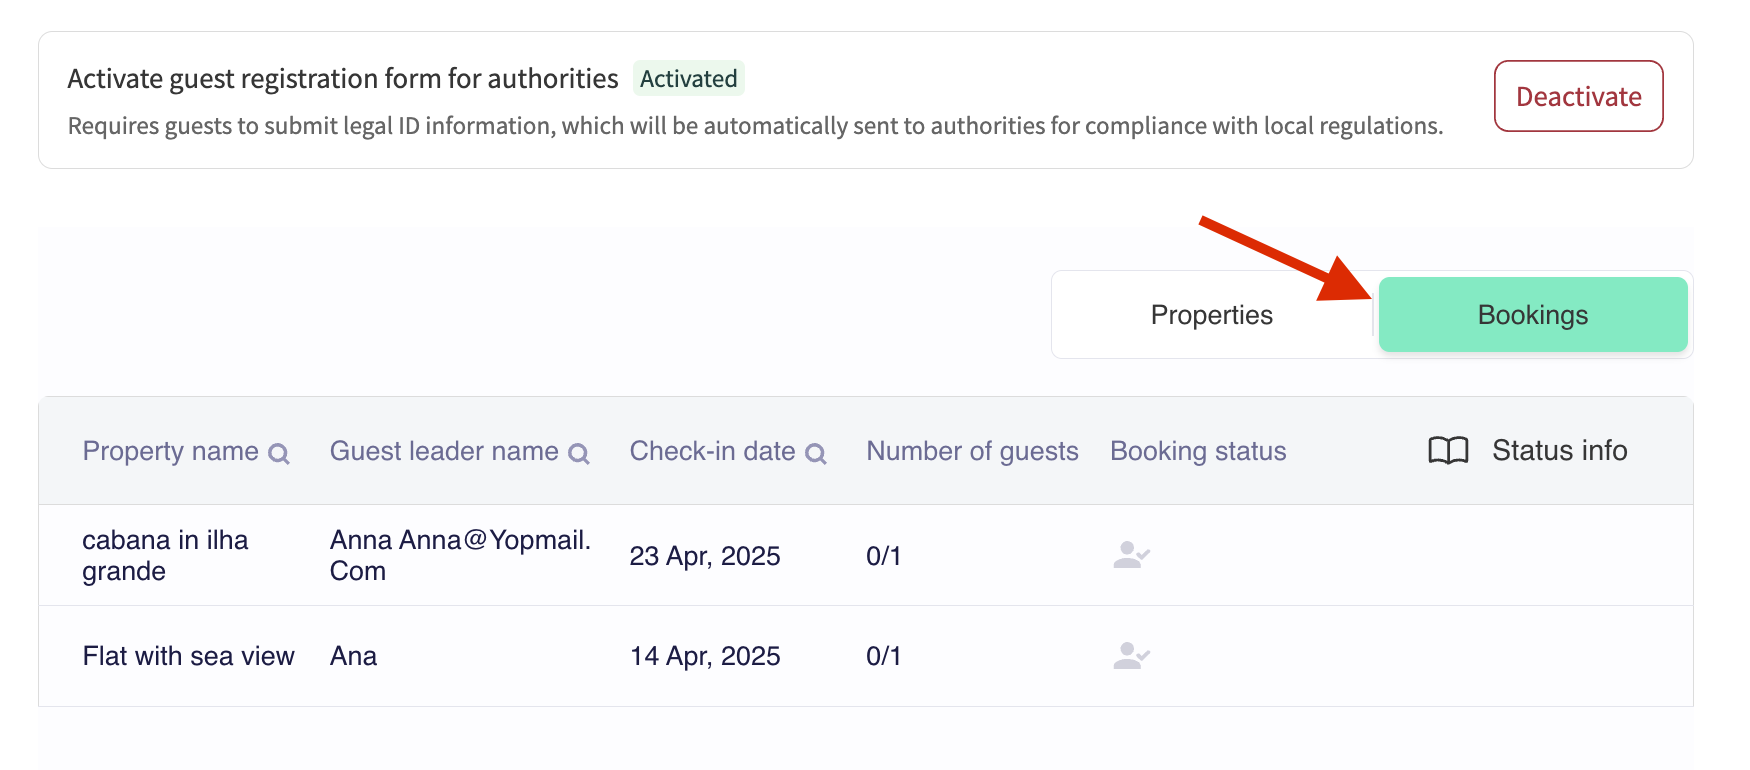Screen dimensions: 1750x770
Task: Switch to the Properties tab
Action: click(1211, 315)
